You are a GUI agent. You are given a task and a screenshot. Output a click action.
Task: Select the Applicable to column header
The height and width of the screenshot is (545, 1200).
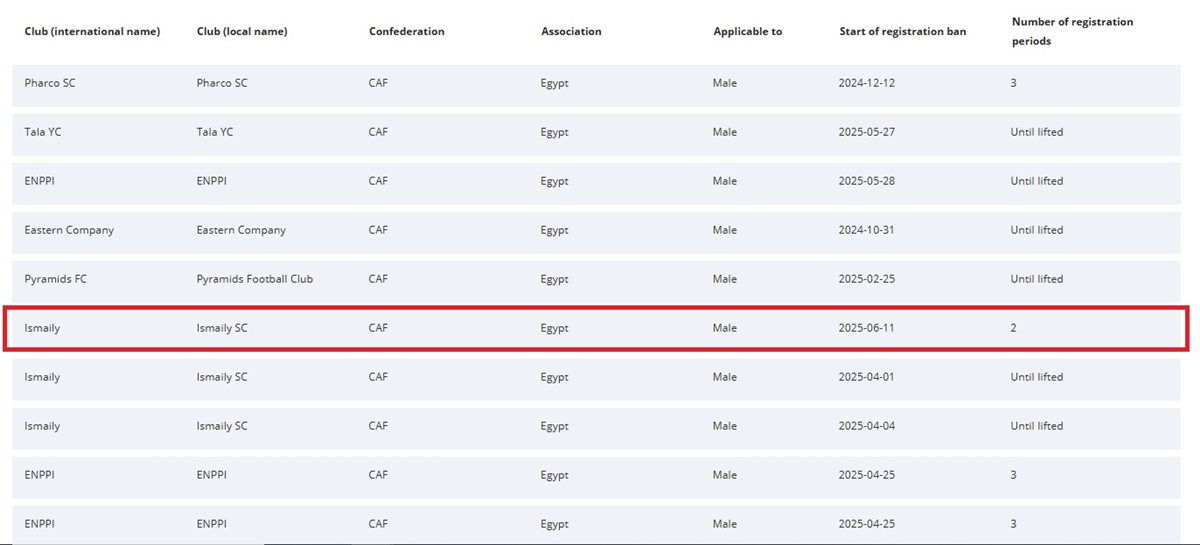click(747, 31)
